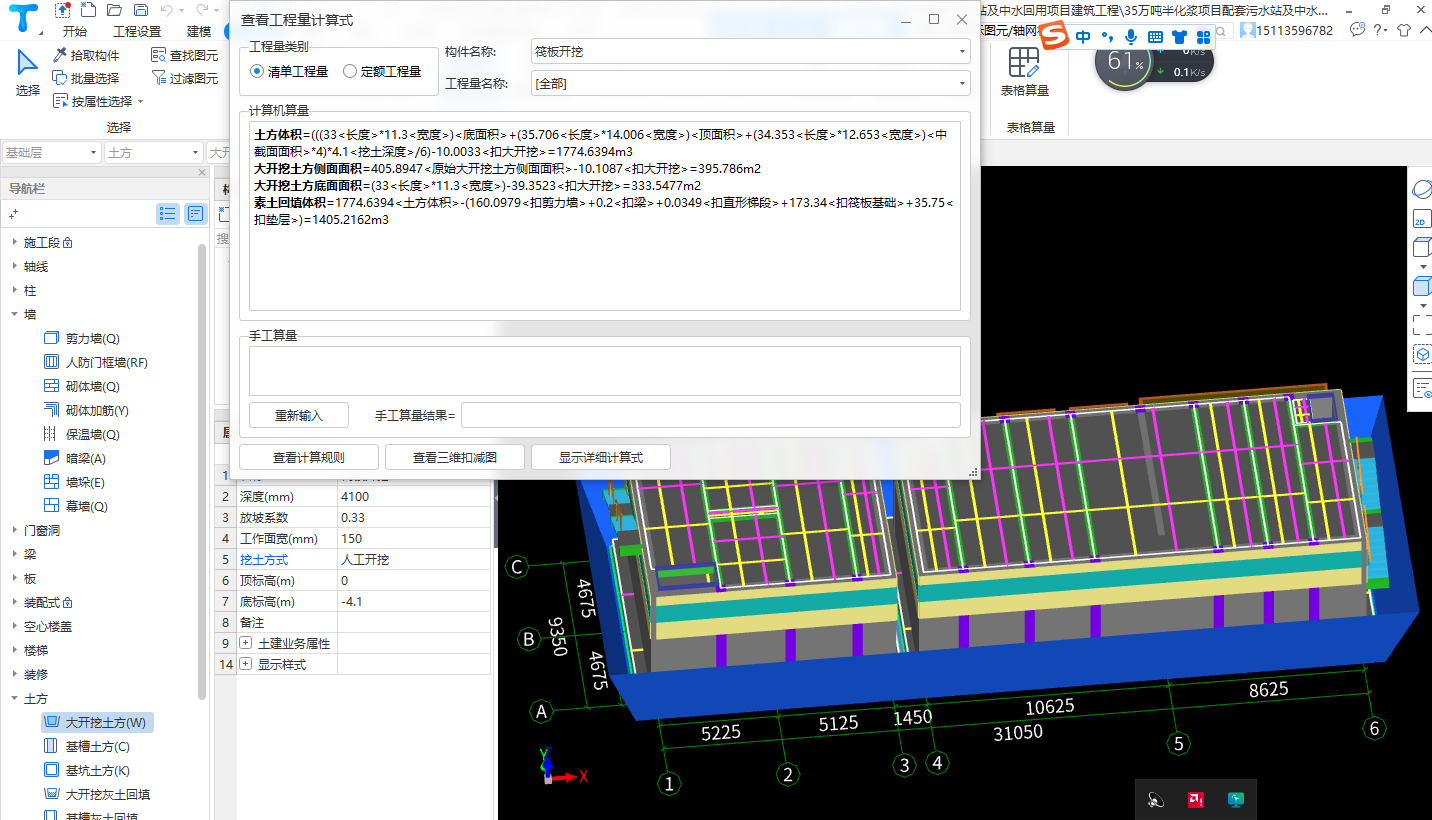
Task: Expand the 门窗洞 tree node
Action: coord(14,531)
